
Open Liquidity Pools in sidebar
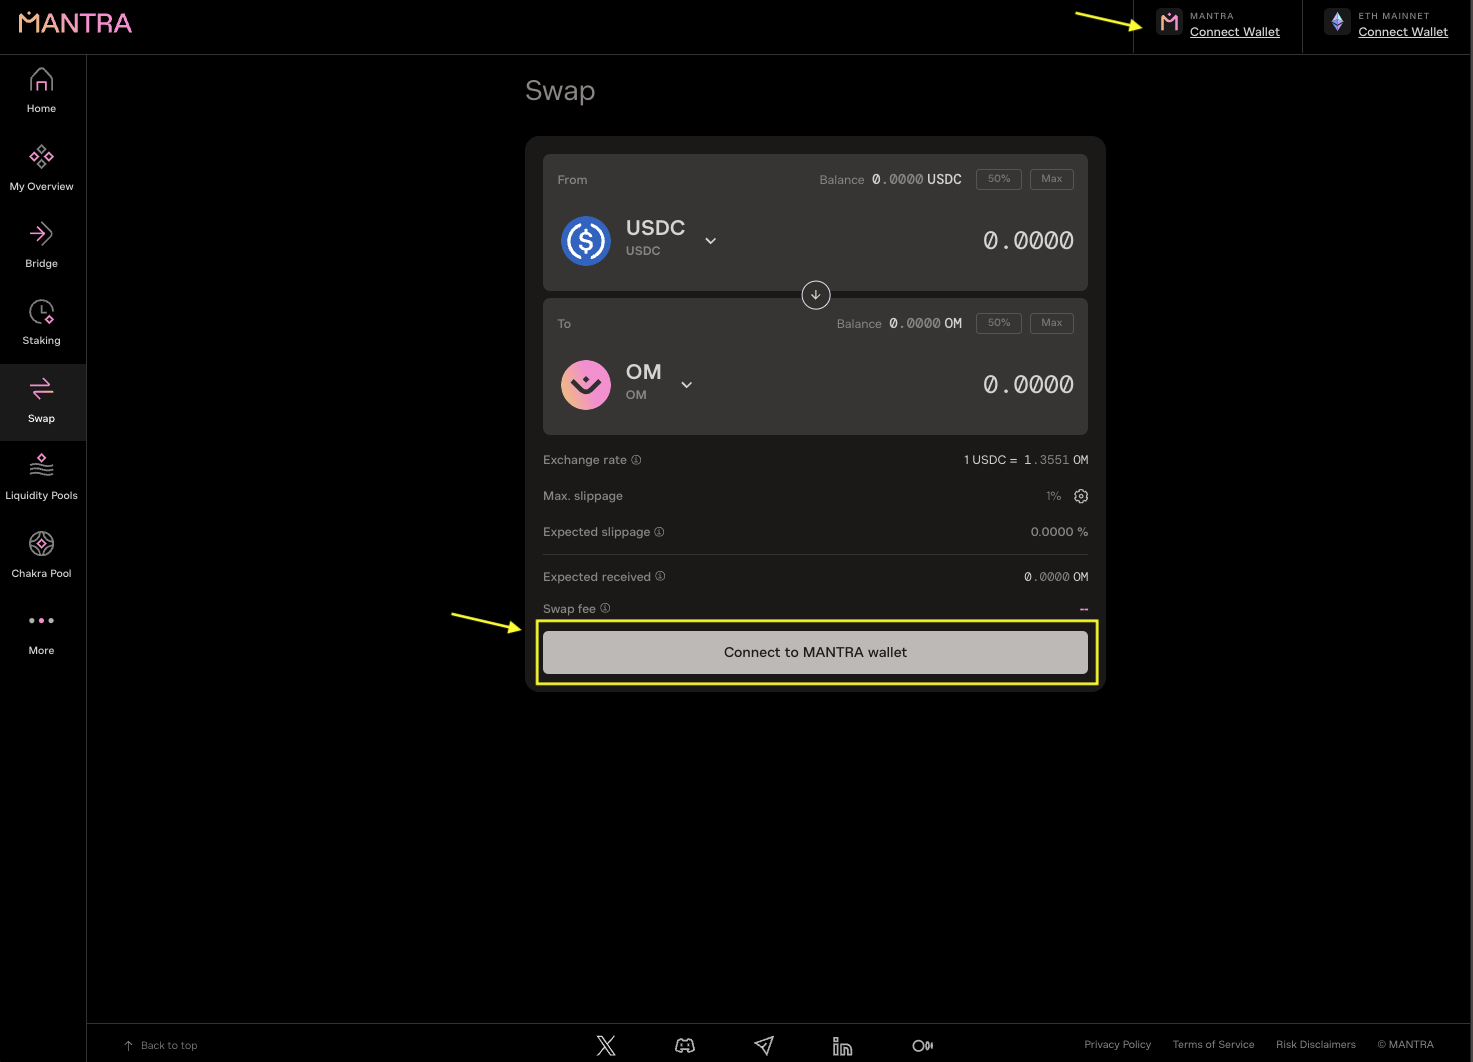click(x=41, y=477)
